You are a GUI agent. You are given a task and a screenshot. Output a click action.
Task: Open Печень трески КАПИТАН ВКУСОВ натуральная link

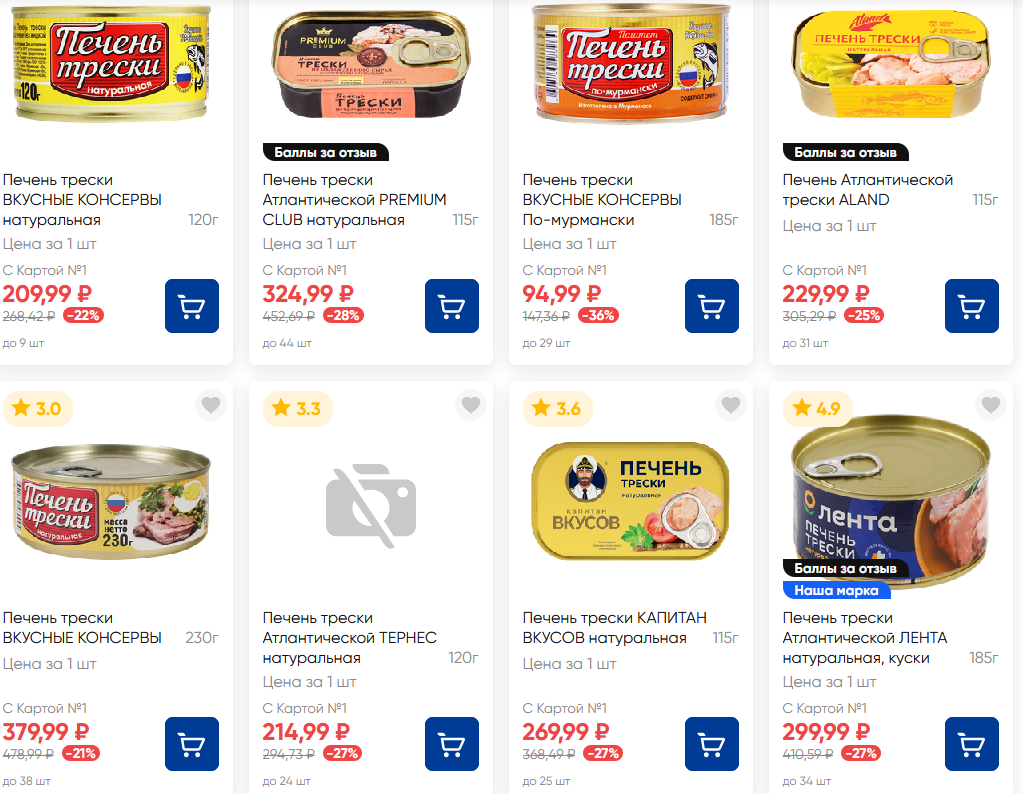[614, 628]
